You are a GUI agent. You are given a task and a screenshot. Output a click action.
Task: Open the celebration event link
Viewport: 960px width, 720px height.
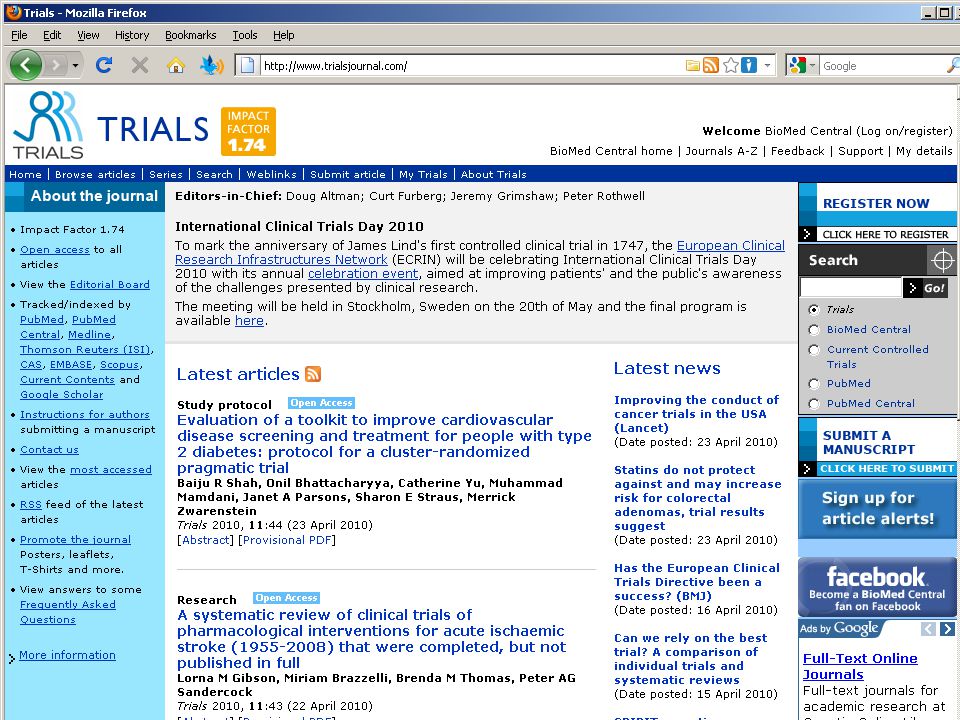[363, 274]
